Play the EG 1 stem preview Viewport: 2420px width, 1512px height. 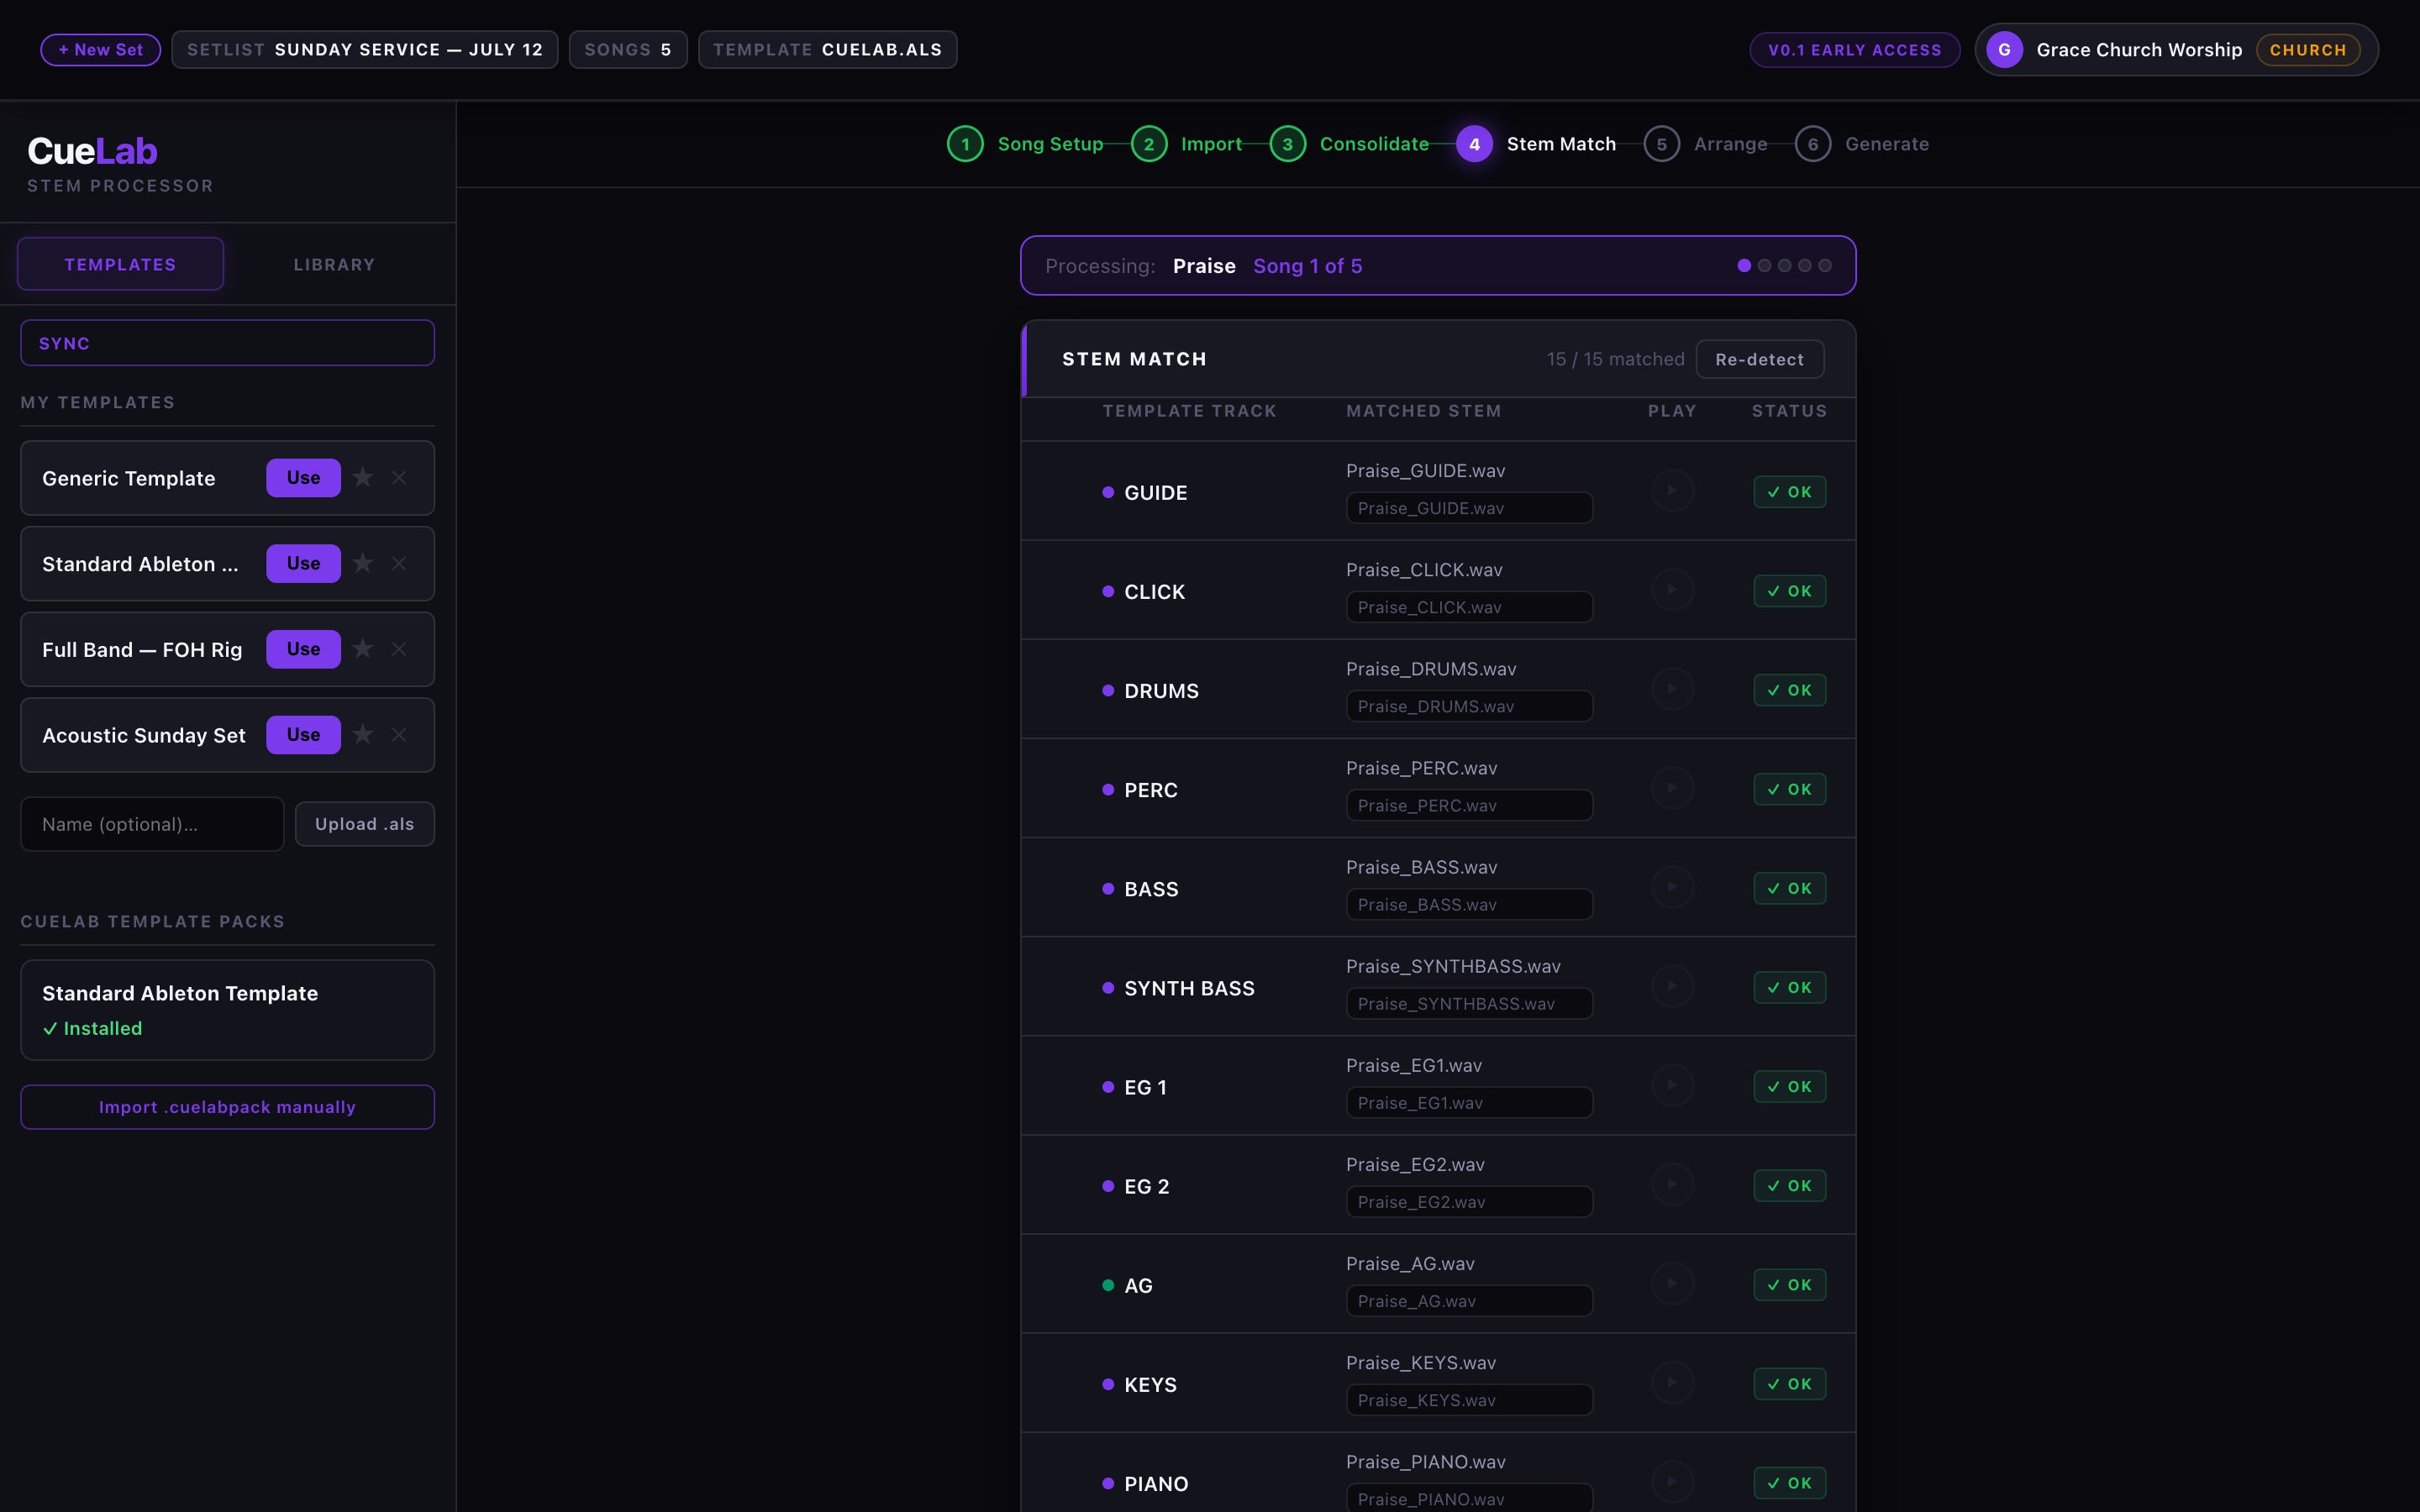(x=1672, y=1084)
